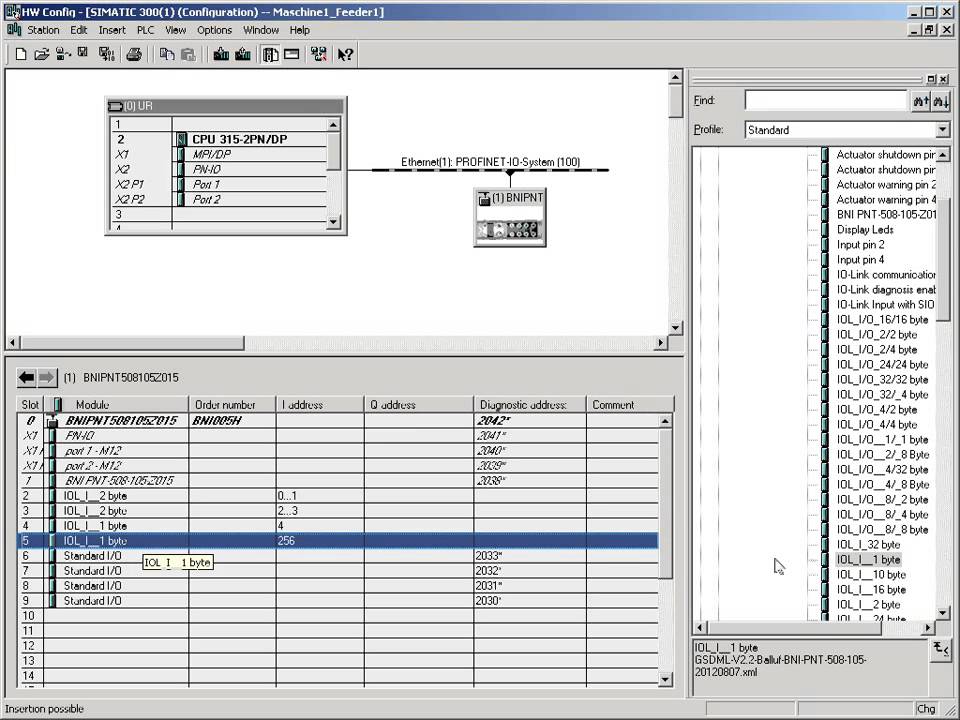
Task: Click the Copy toolbar icon
Action: click(x=167, y=54)
